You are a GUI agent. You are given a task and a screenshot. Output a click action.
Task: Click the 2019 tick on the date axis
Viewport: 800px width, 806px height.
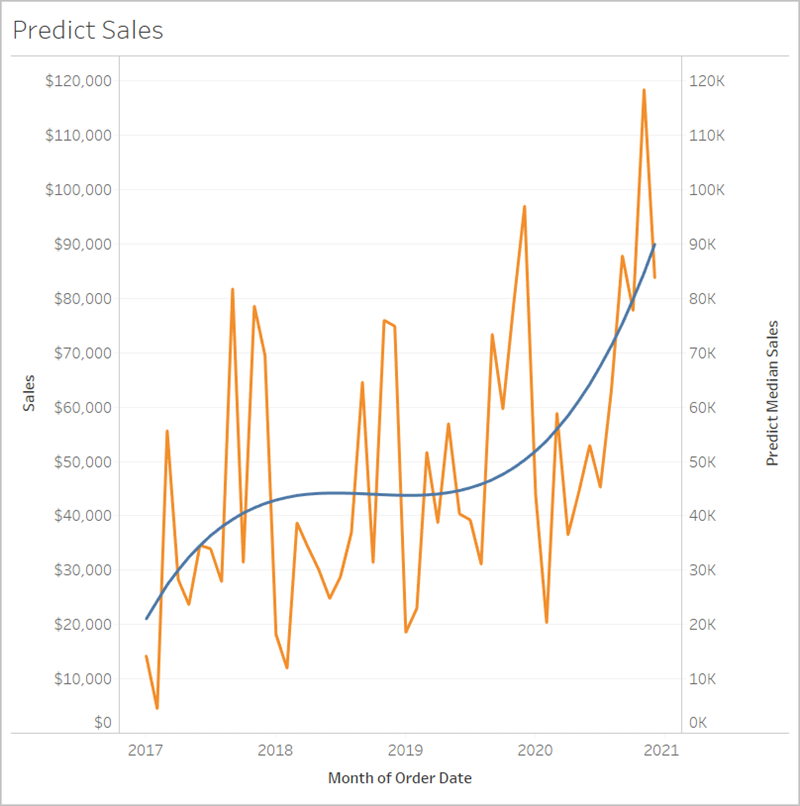[x=405, y=749]
